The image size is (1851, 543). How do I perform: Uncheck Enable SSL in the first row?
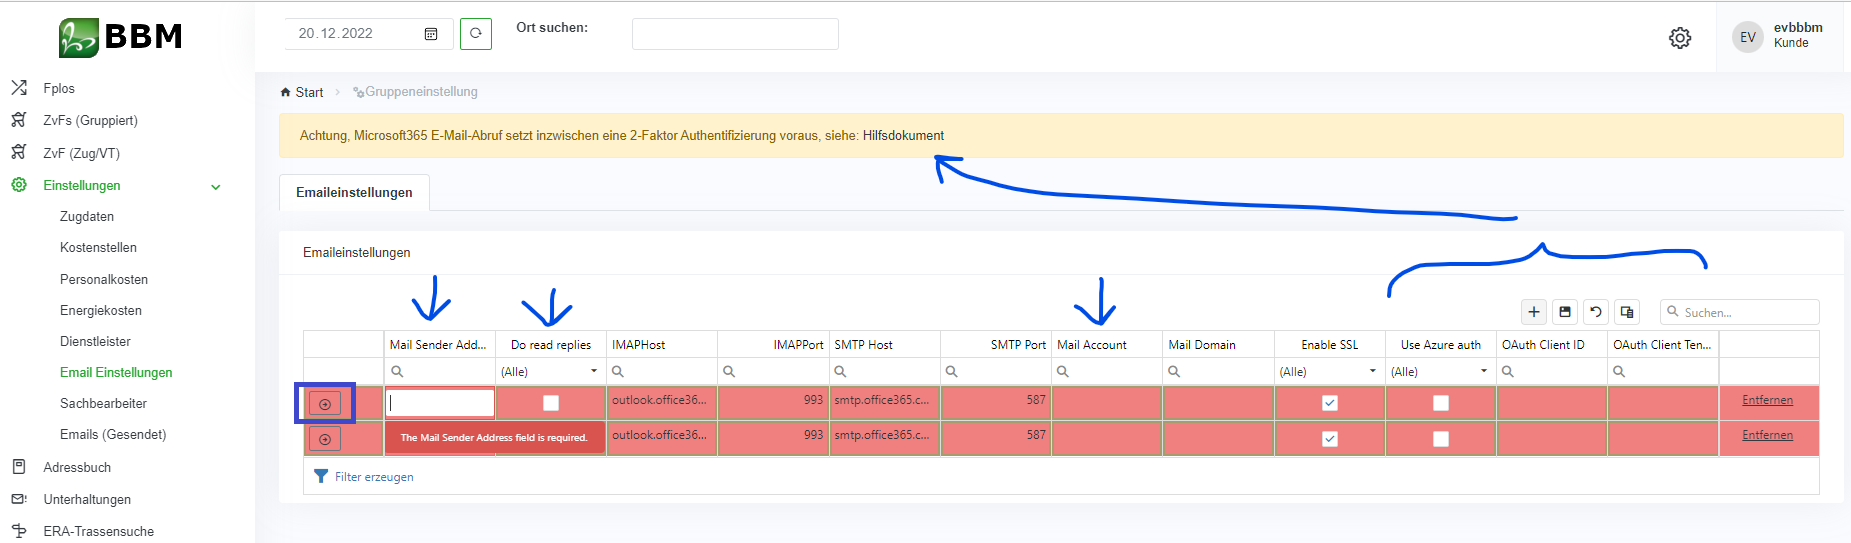[1329, 403]
